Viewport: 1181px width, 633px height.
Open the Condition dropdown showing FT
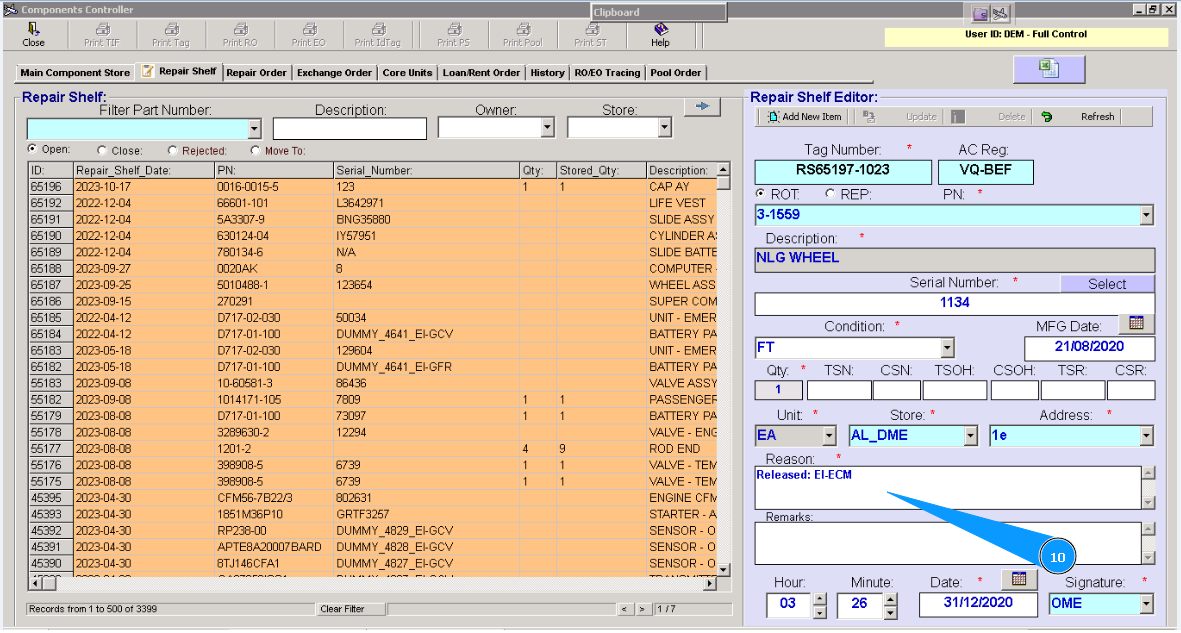click(947, 348)
